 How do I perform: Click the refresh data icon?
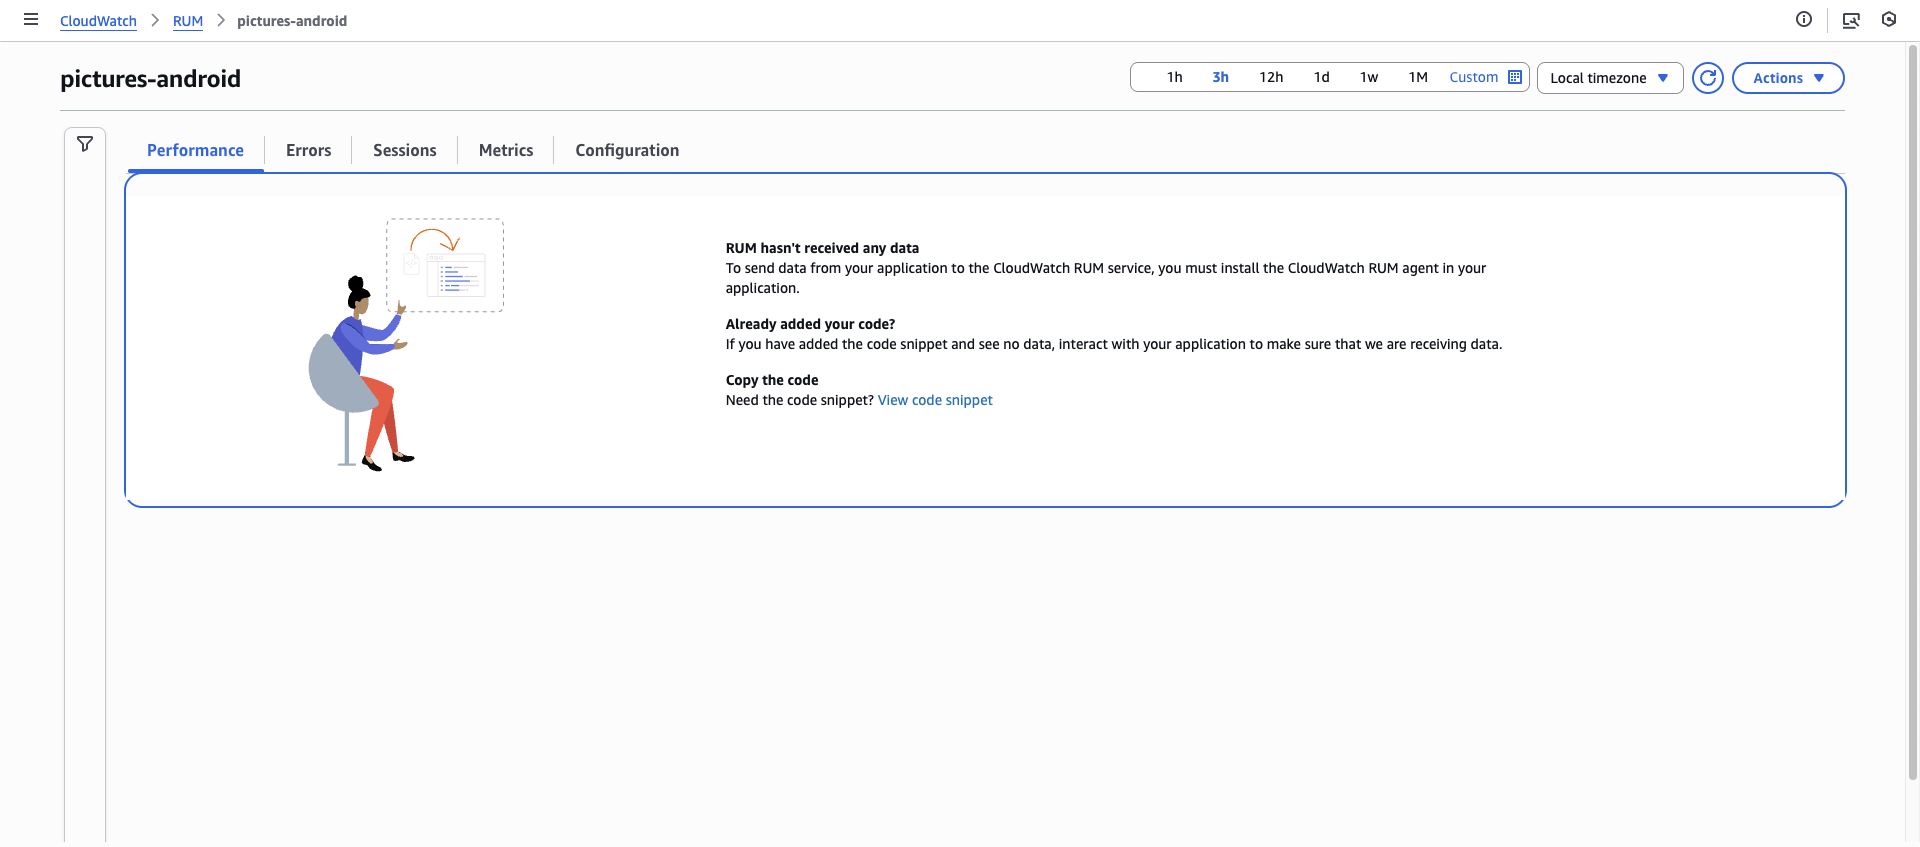[1708, 78]
